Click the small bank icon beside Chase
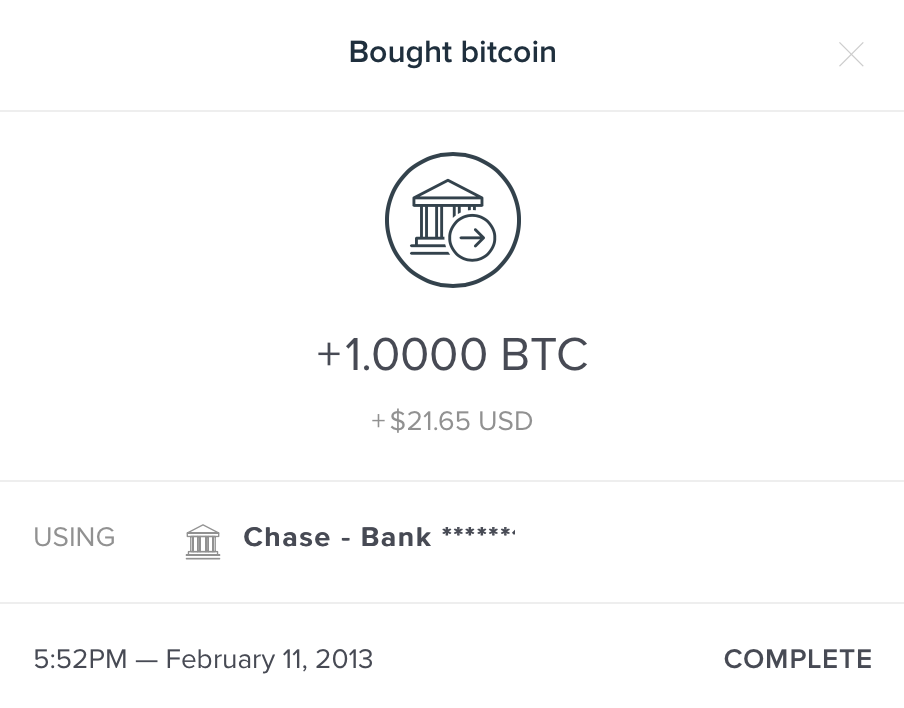This screenshot has width=904, height=708. pos(203,540)
